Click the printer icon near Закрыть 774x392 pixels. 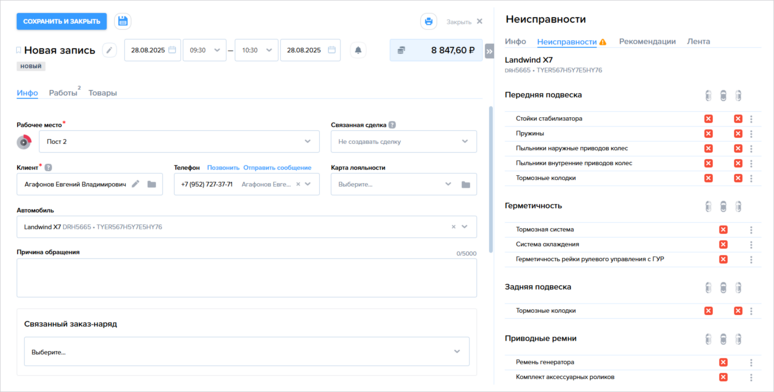point(428,22)
